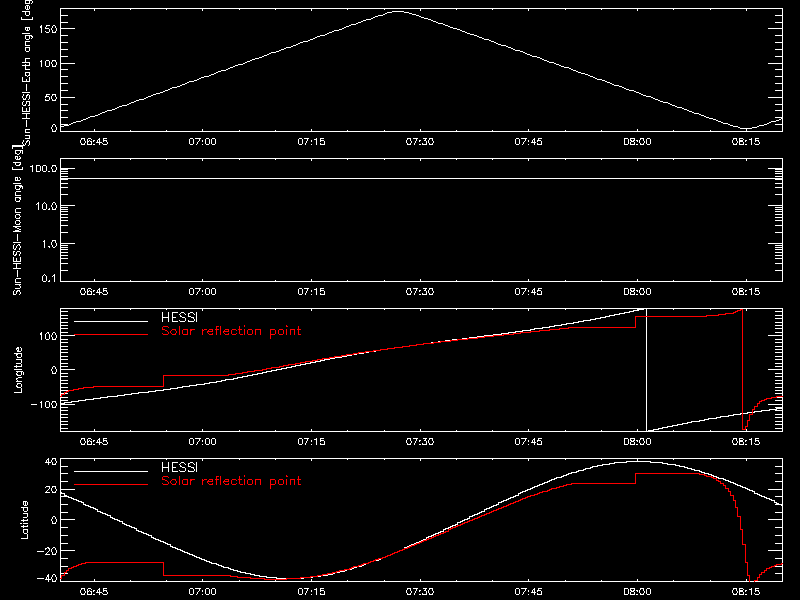800x600 pixels.
Task: Click 07:00 time label under Moon angle plot
Action: [203, 292]
